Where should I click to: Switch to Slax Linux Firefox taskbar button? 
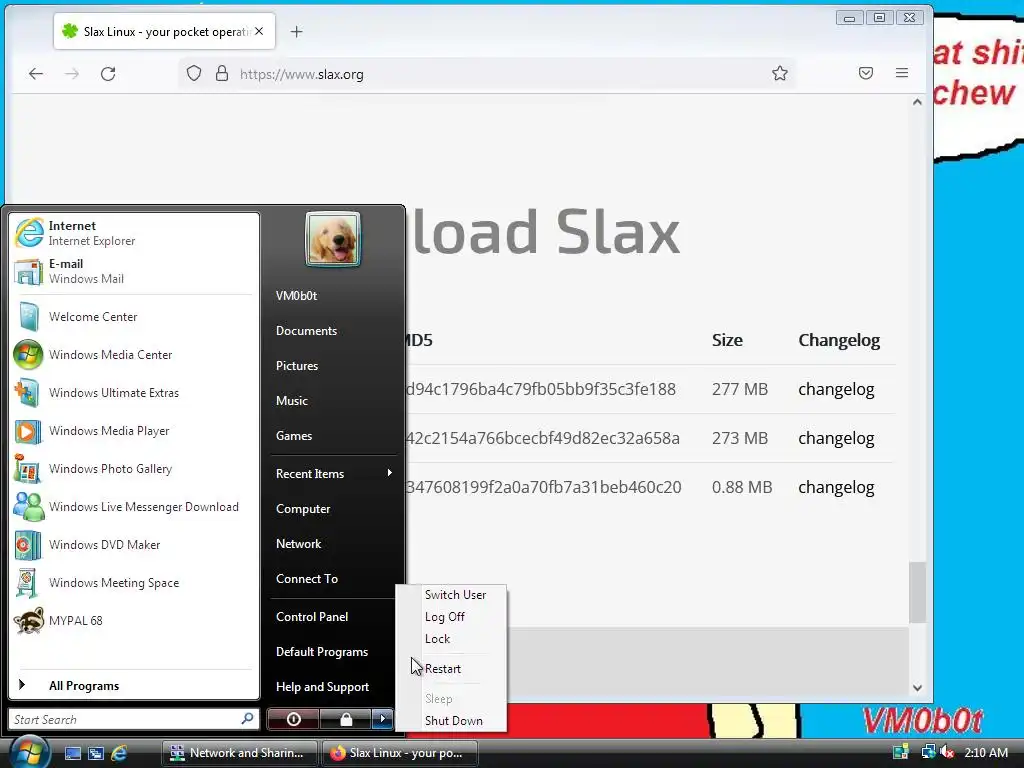click(x=400, y=753)
